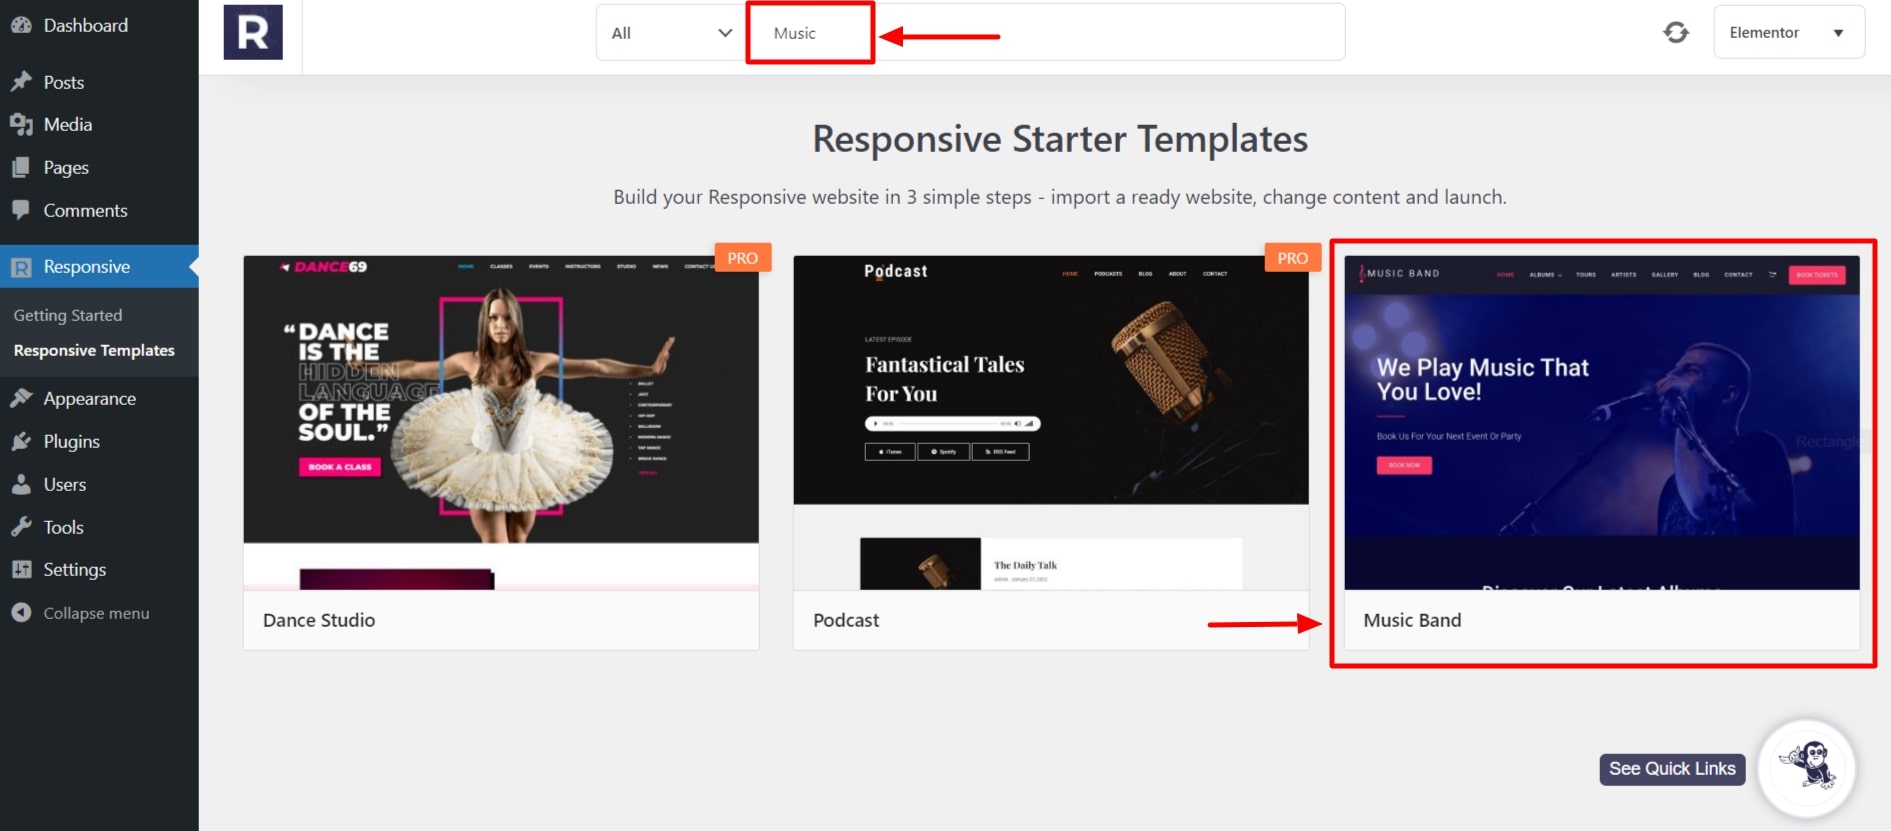The width and height of the screenshot is (1891, 831).
Task: Open the Dashboard menu icon
Action: 21,25
